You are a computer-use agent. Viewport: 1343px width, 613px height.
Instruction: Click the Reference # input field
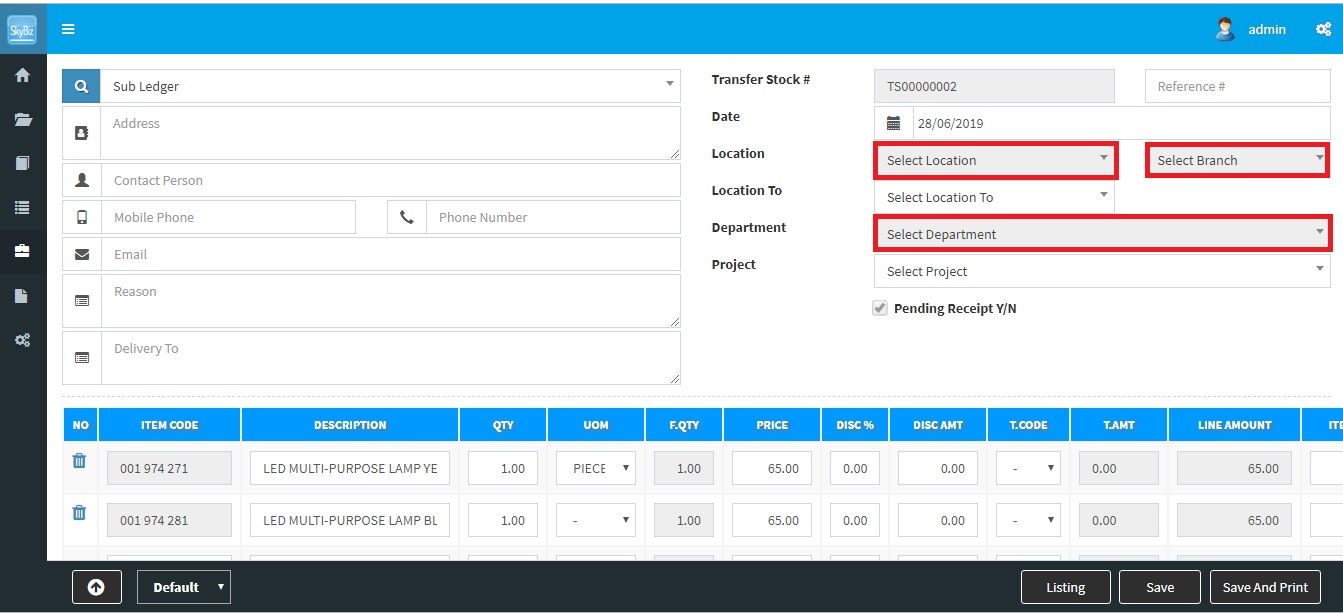pos(1237,86)
